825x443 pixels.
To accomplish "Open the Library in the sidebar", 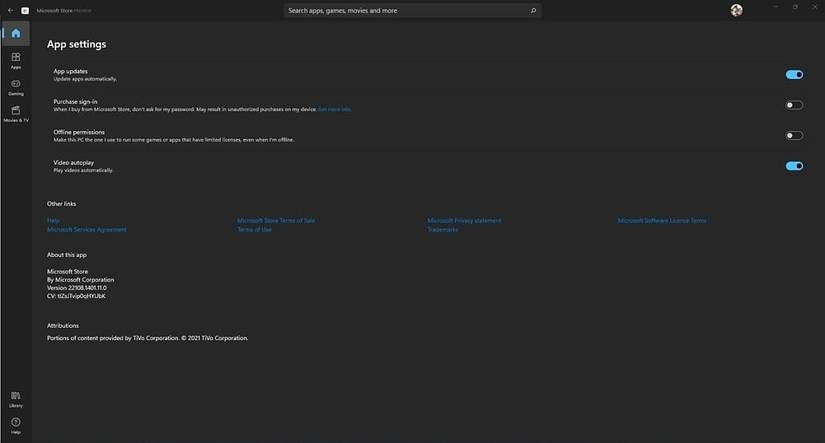I will click(x=16, y=399).
